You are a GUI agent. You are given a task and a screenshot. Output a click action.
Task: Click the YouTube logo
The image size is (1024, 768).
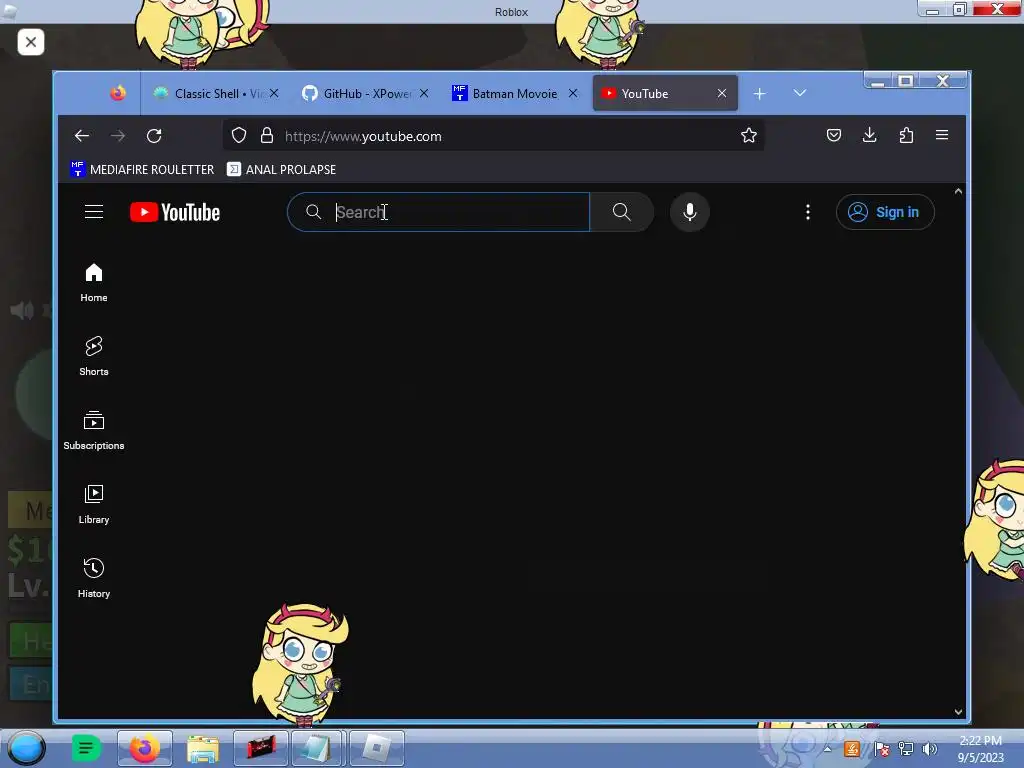[175, 212]
